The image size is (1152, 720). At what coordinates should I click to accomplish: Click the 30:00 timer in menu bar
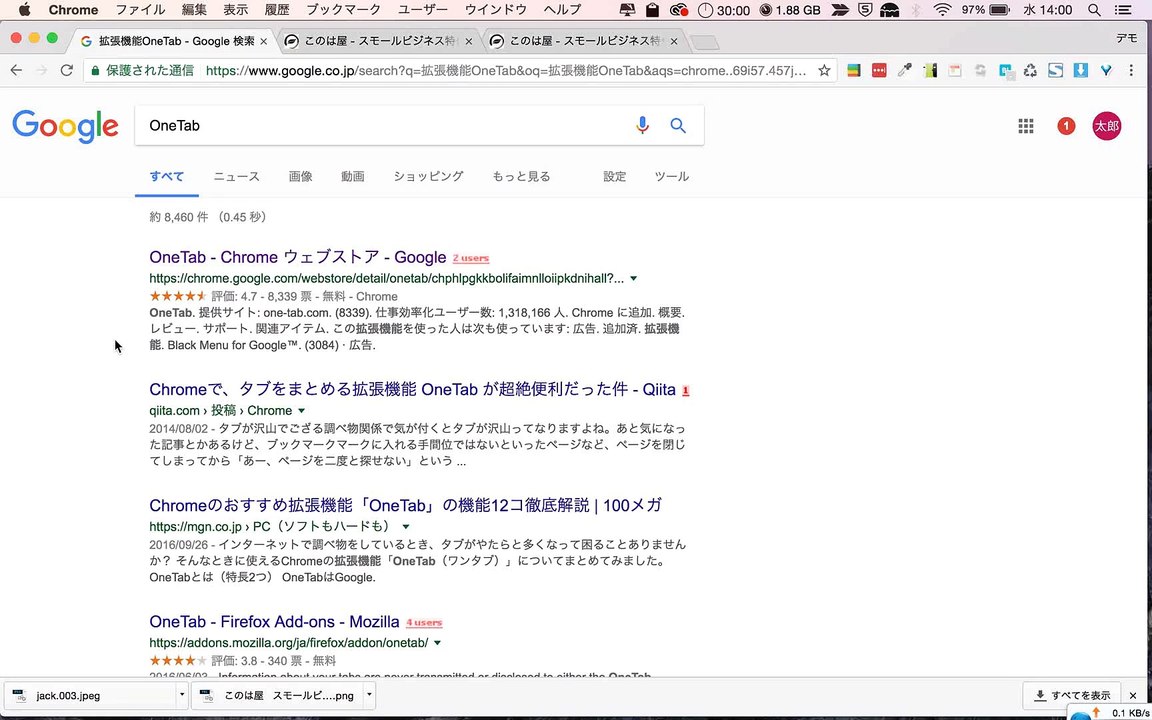click(724, 10)
